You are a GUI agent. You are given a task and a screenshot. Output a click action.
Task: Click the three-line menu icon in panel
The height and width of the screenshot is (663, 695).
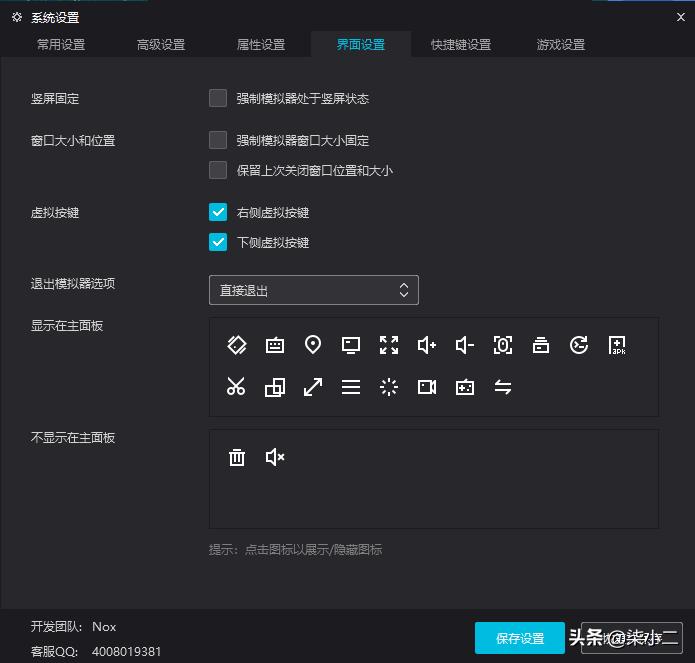tap(351, 387)
